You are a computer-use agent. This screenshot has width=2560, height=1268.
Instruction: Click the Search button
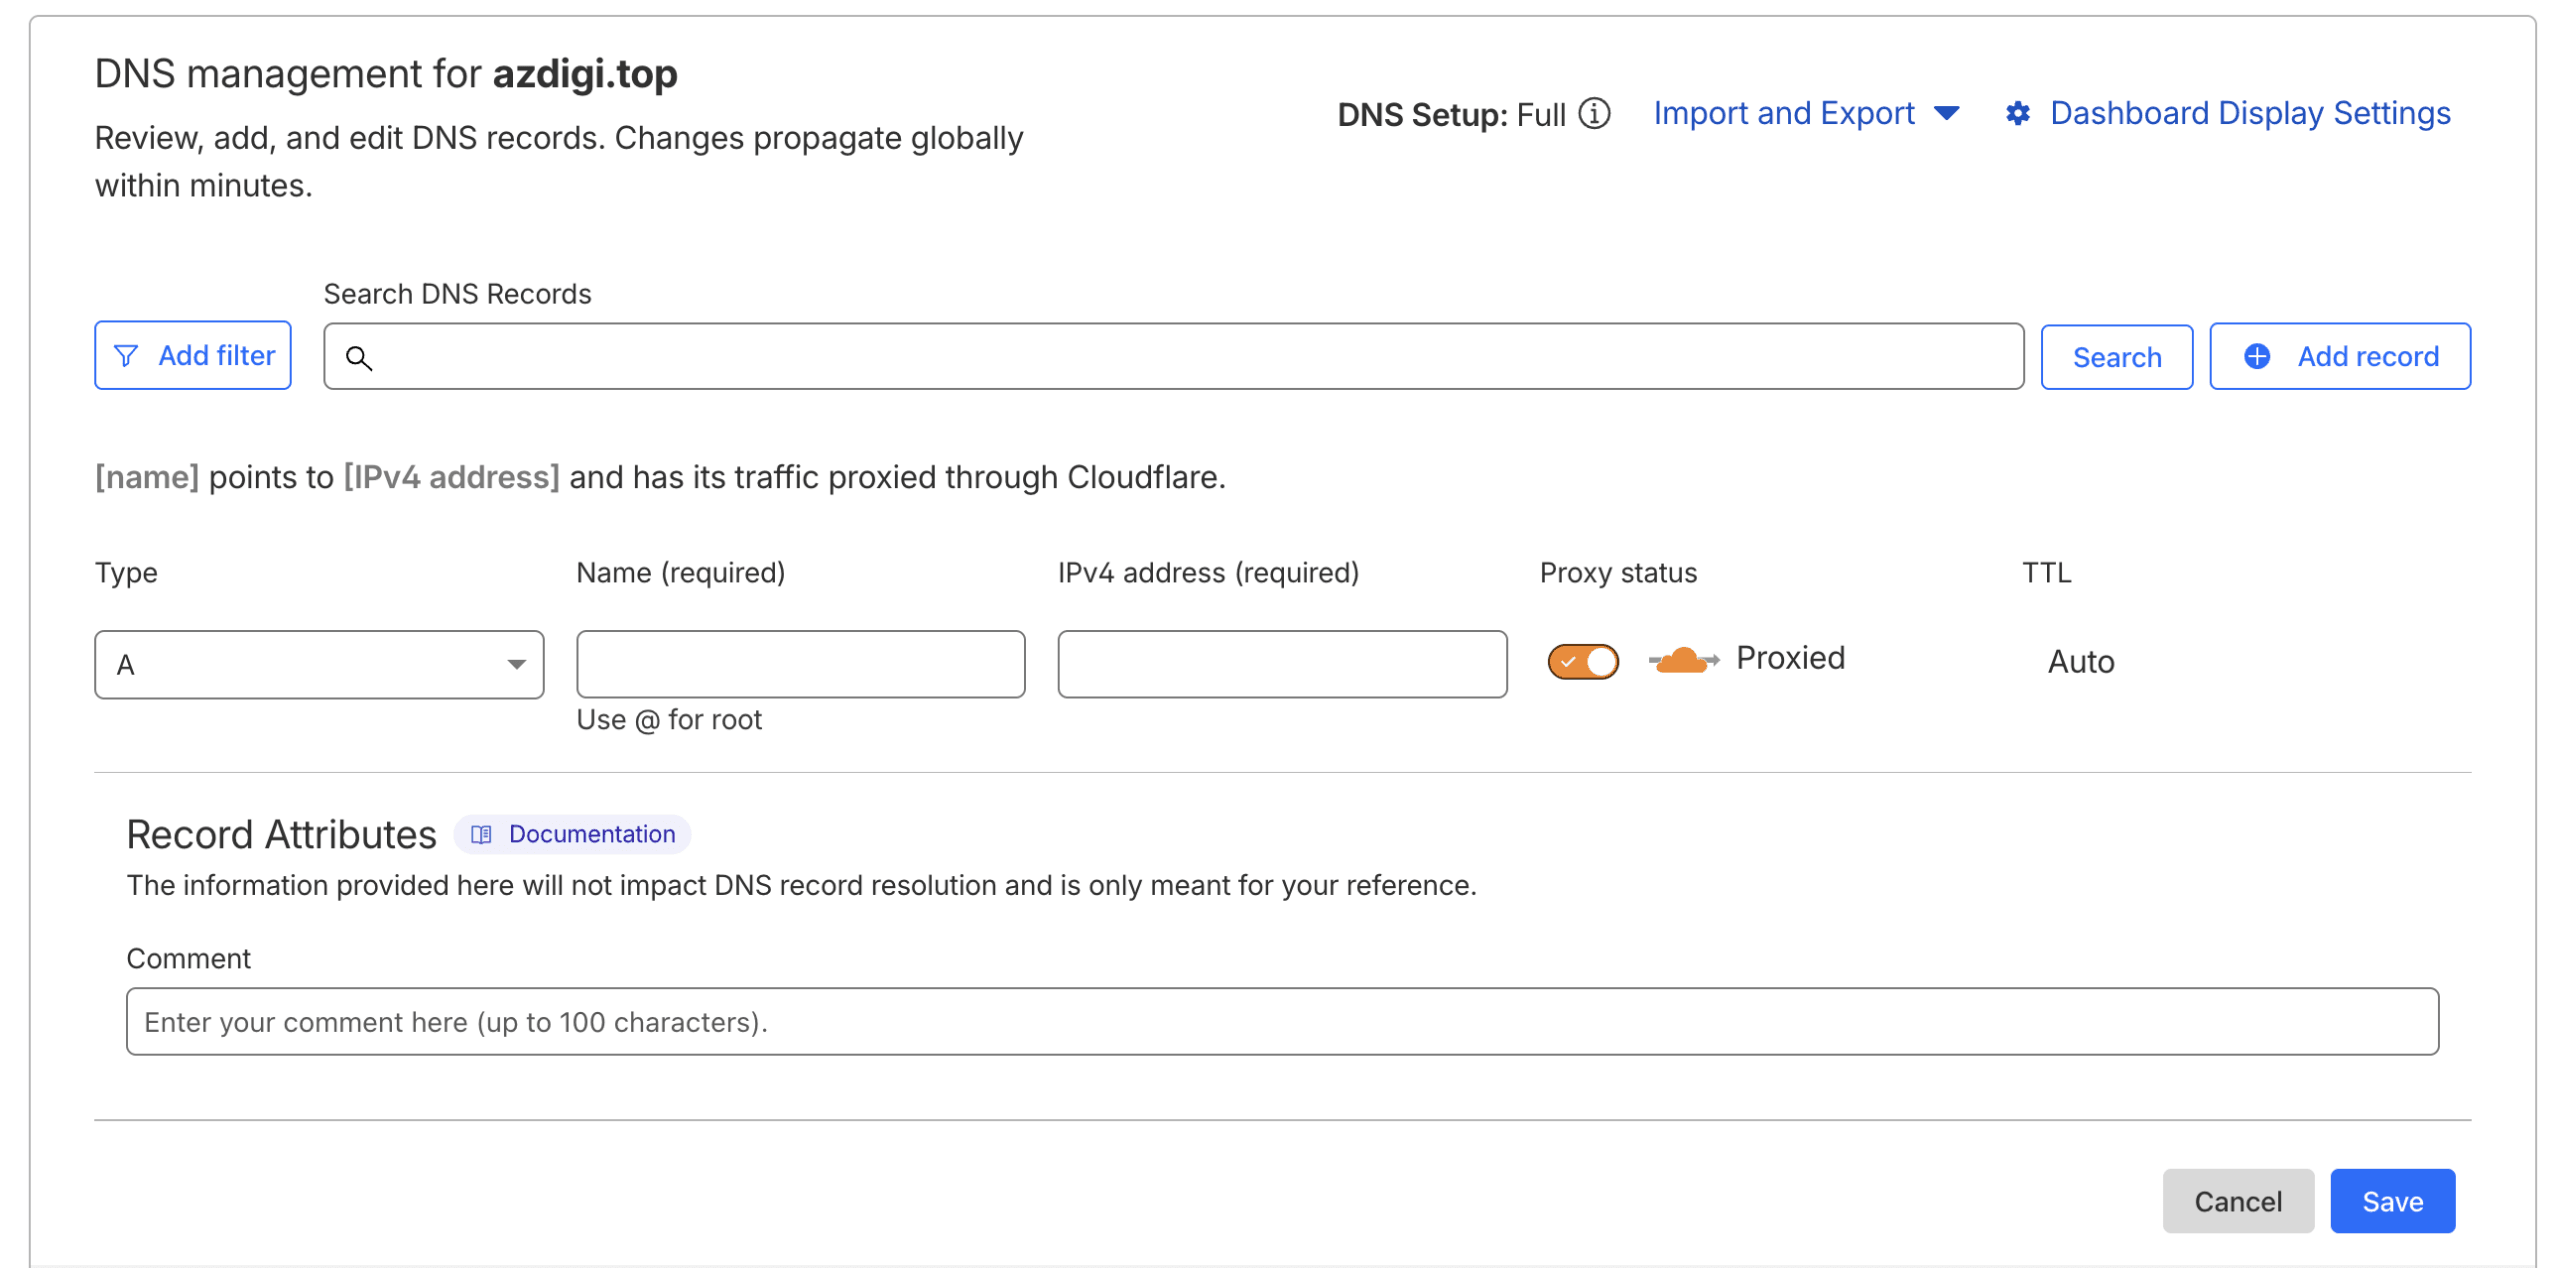click(2116, 356)
